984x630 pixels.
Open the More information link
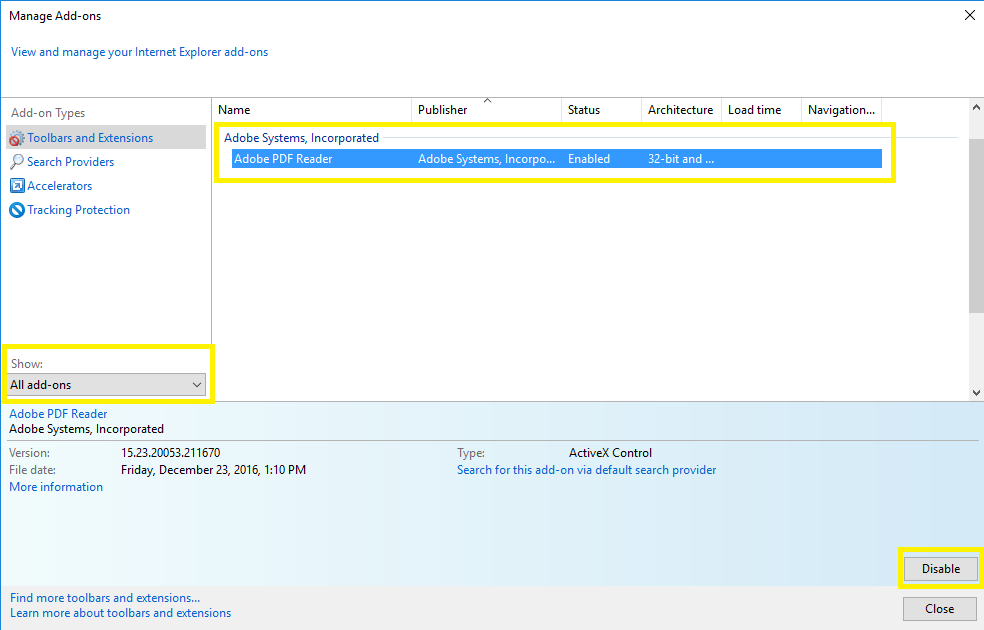click(56, 487)
